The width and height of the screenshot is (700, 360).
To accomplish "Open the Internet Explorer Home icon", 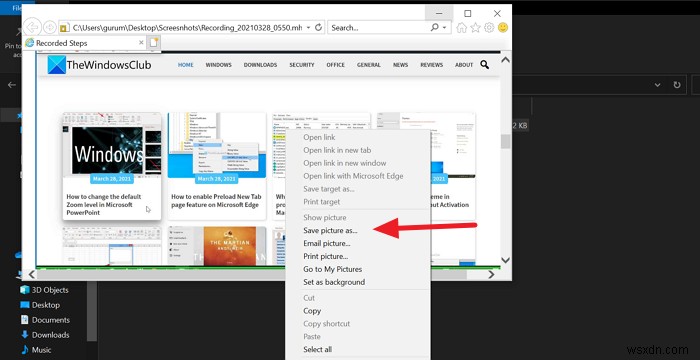I will click(462, 28).
